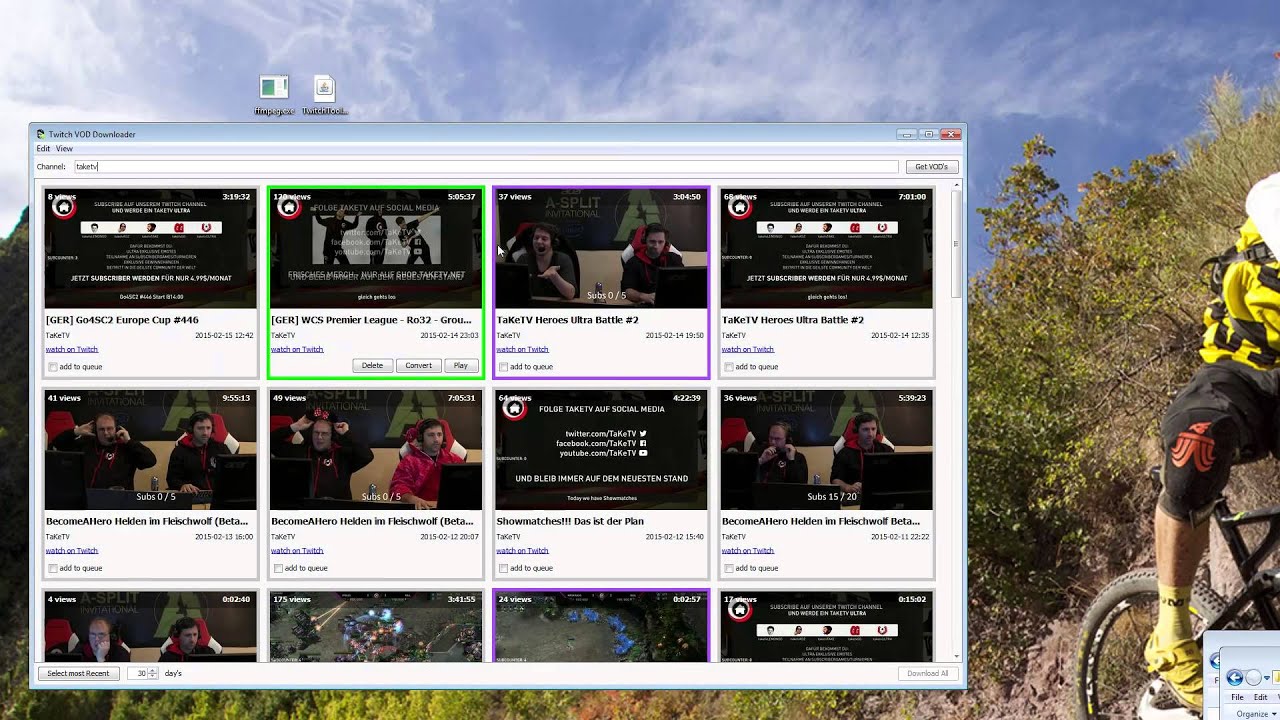Focus the Channel input containing taketv
The width and height of the screenshot is (1280, 720).
(x=485, y=167)
